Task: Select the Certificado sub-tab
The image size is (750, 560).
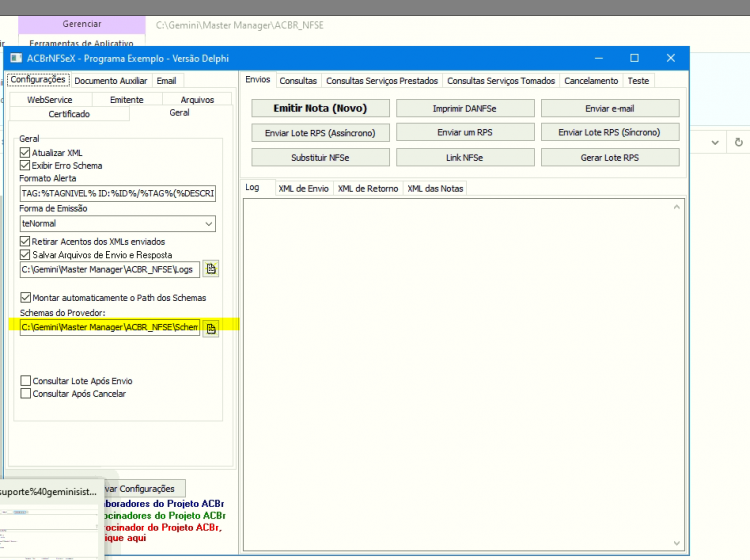Action: coord(69,114)
